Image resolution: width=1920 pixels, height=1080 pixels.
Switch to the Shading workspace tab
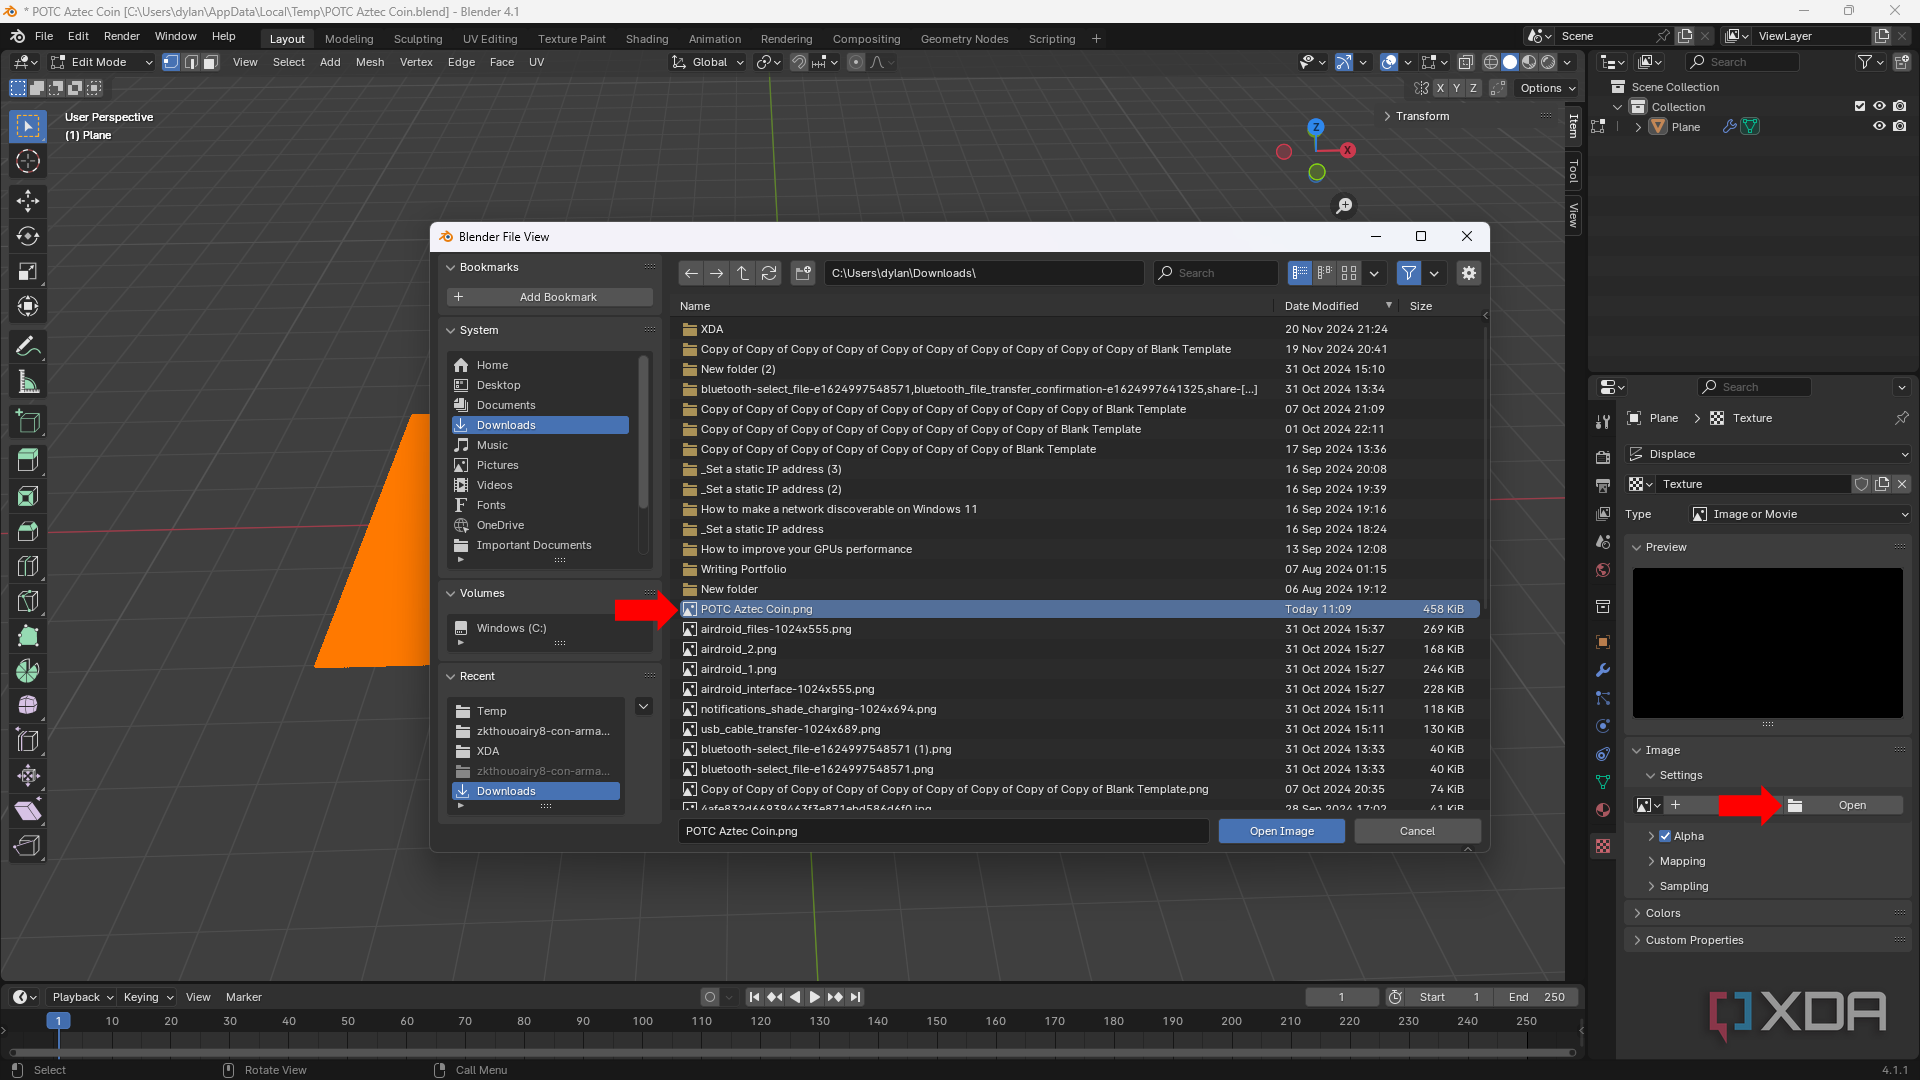pos(647,39)
